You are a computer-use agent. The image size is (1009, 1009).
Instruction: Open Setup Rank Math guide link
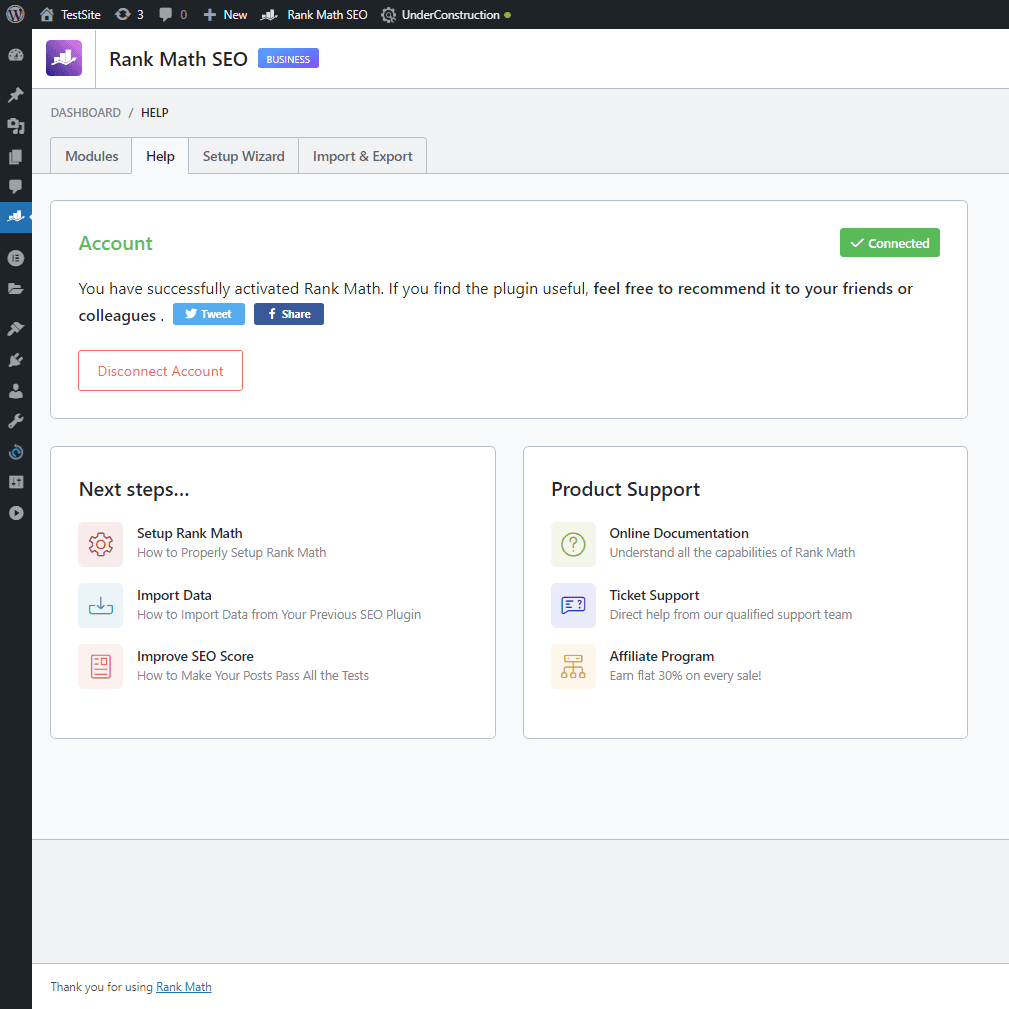click(190, 533)
